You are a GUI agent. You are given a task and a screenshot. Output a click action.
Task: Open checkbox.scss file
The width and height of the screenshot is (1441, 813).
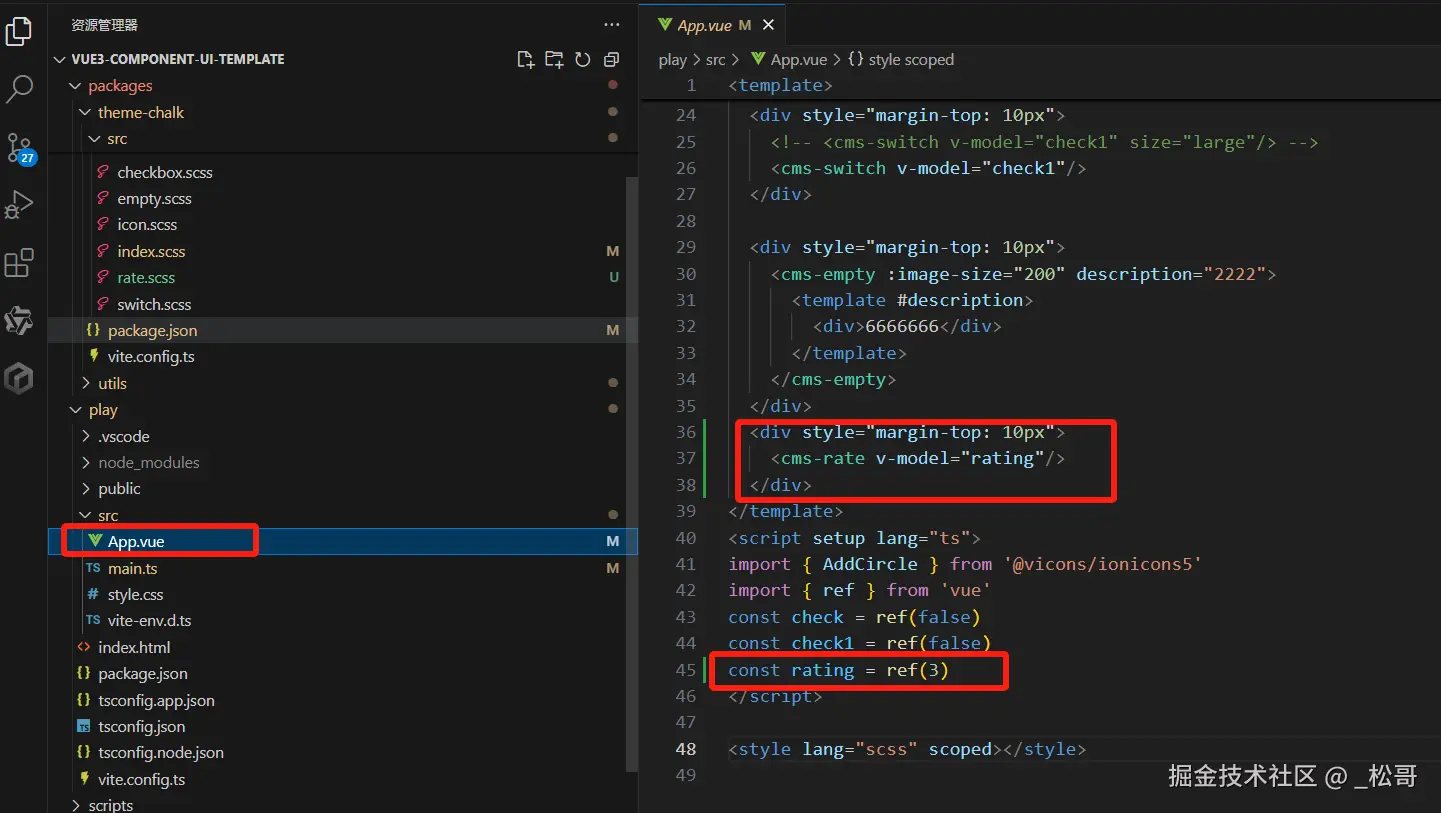[165, 172]
